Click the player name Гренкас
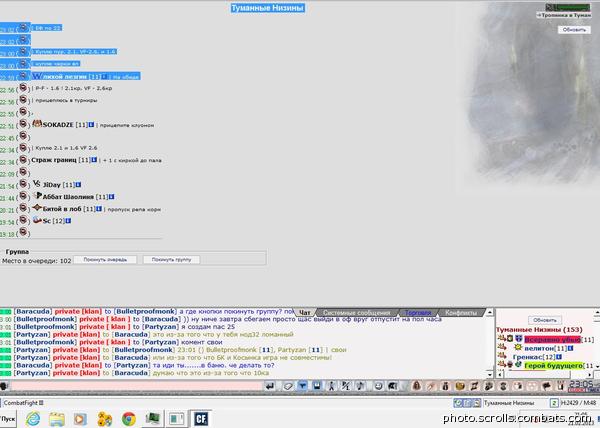 [x=528, y=357]
